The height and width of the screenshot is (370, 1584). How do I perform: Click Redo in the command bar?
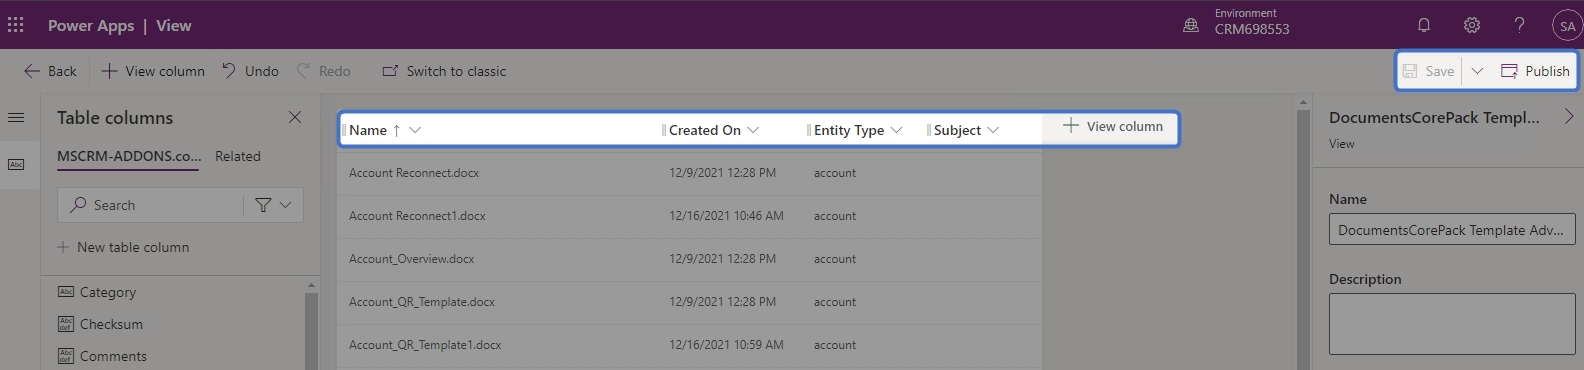point(323,71)
